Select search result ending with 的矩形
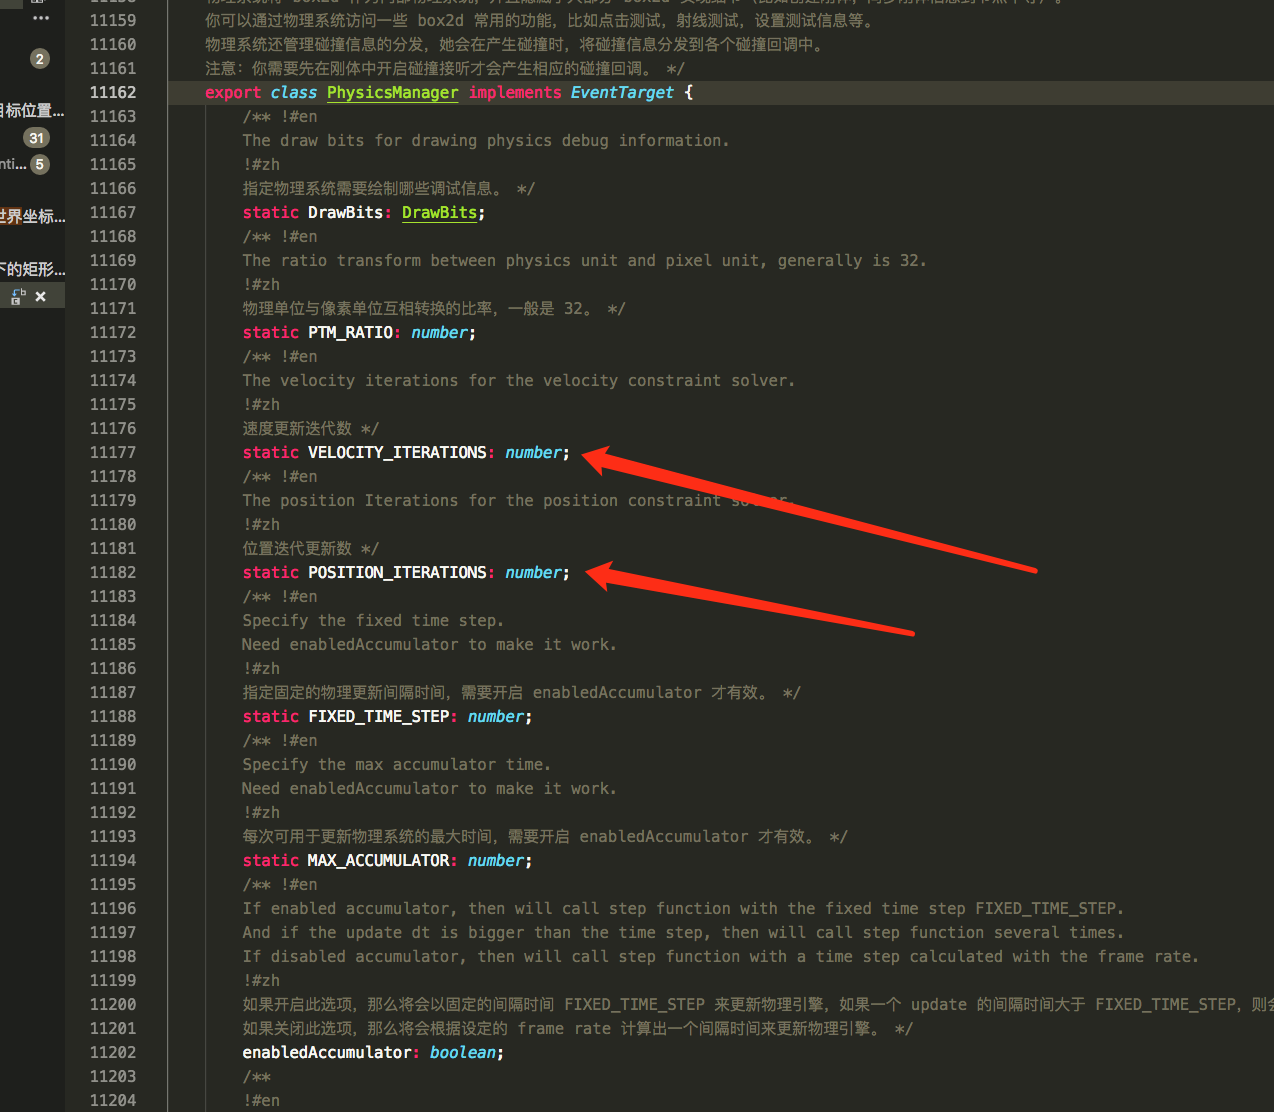This screenshot has height=1112, width=1274. [x=33, y=269]
